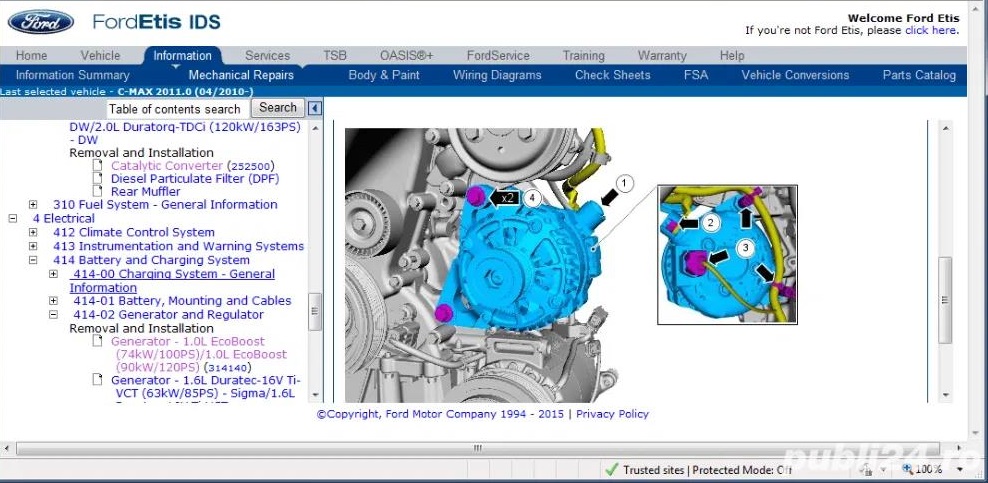Expand 413 Instrumentation and Warning Systems node
The height and width of the screenshot is (483, 988).
tap(33, 246)
